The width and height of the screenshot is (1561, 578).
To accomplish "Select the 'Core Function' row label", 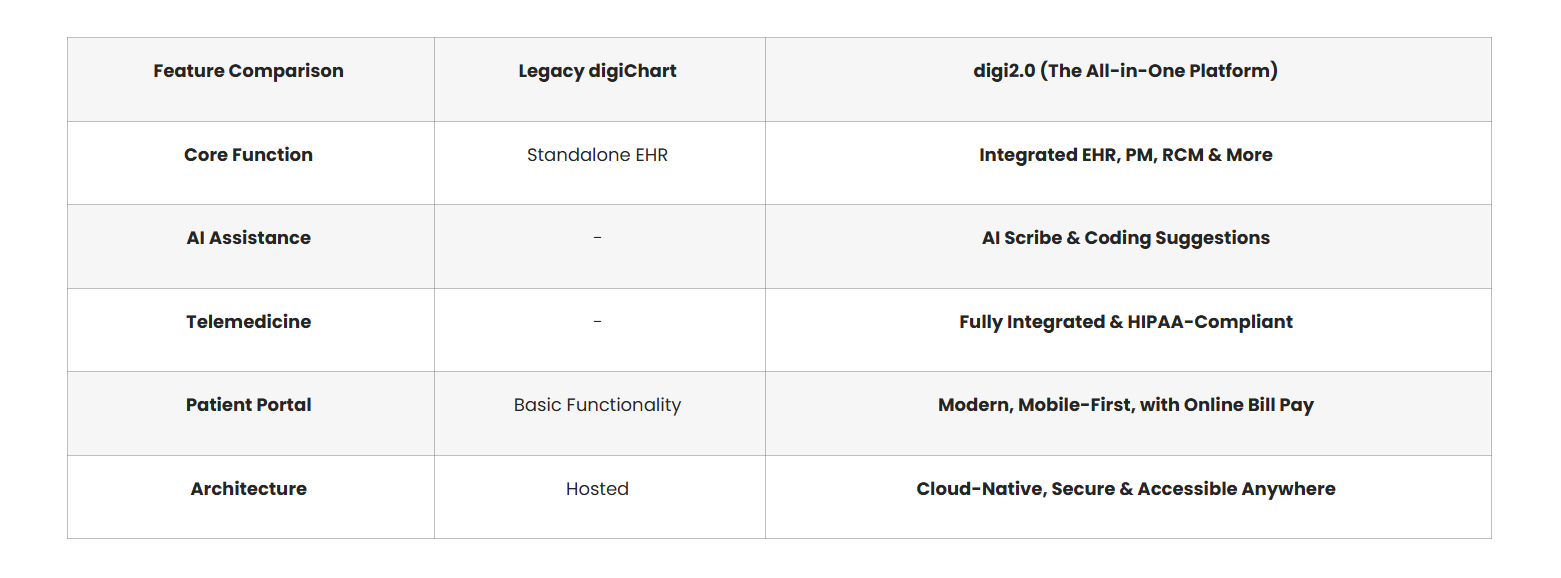I will [248, 155].
